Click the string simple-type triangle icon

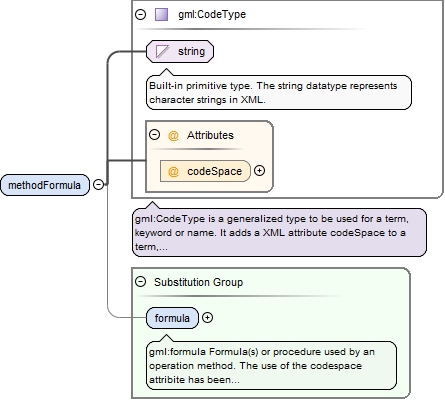162,52
